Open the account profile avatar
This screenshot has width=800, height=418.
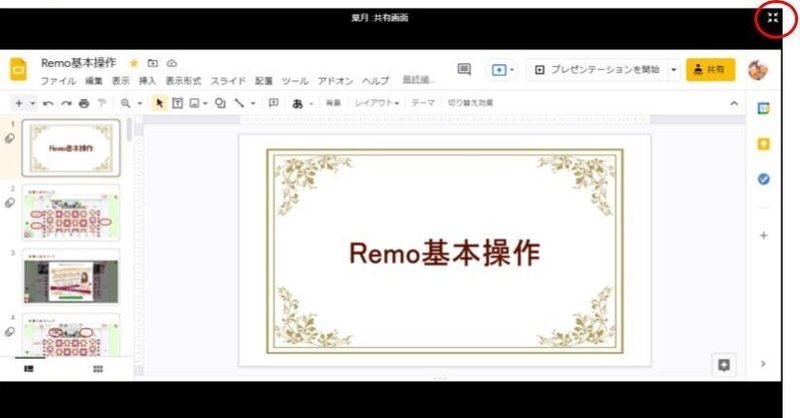pyautogui.click(x=758, y=70)
